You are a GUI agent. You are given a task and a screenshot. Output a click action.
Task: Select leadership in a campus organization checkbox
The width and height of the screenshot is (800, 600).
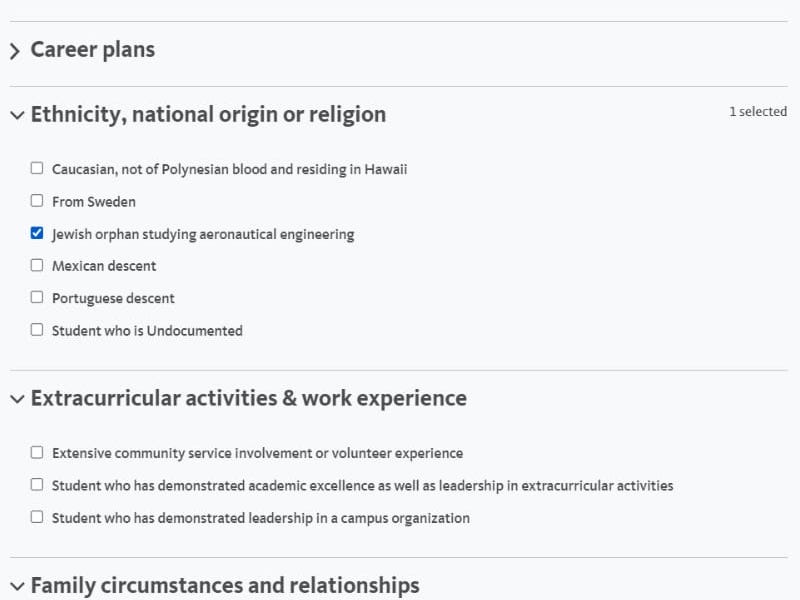click(37, 517)
